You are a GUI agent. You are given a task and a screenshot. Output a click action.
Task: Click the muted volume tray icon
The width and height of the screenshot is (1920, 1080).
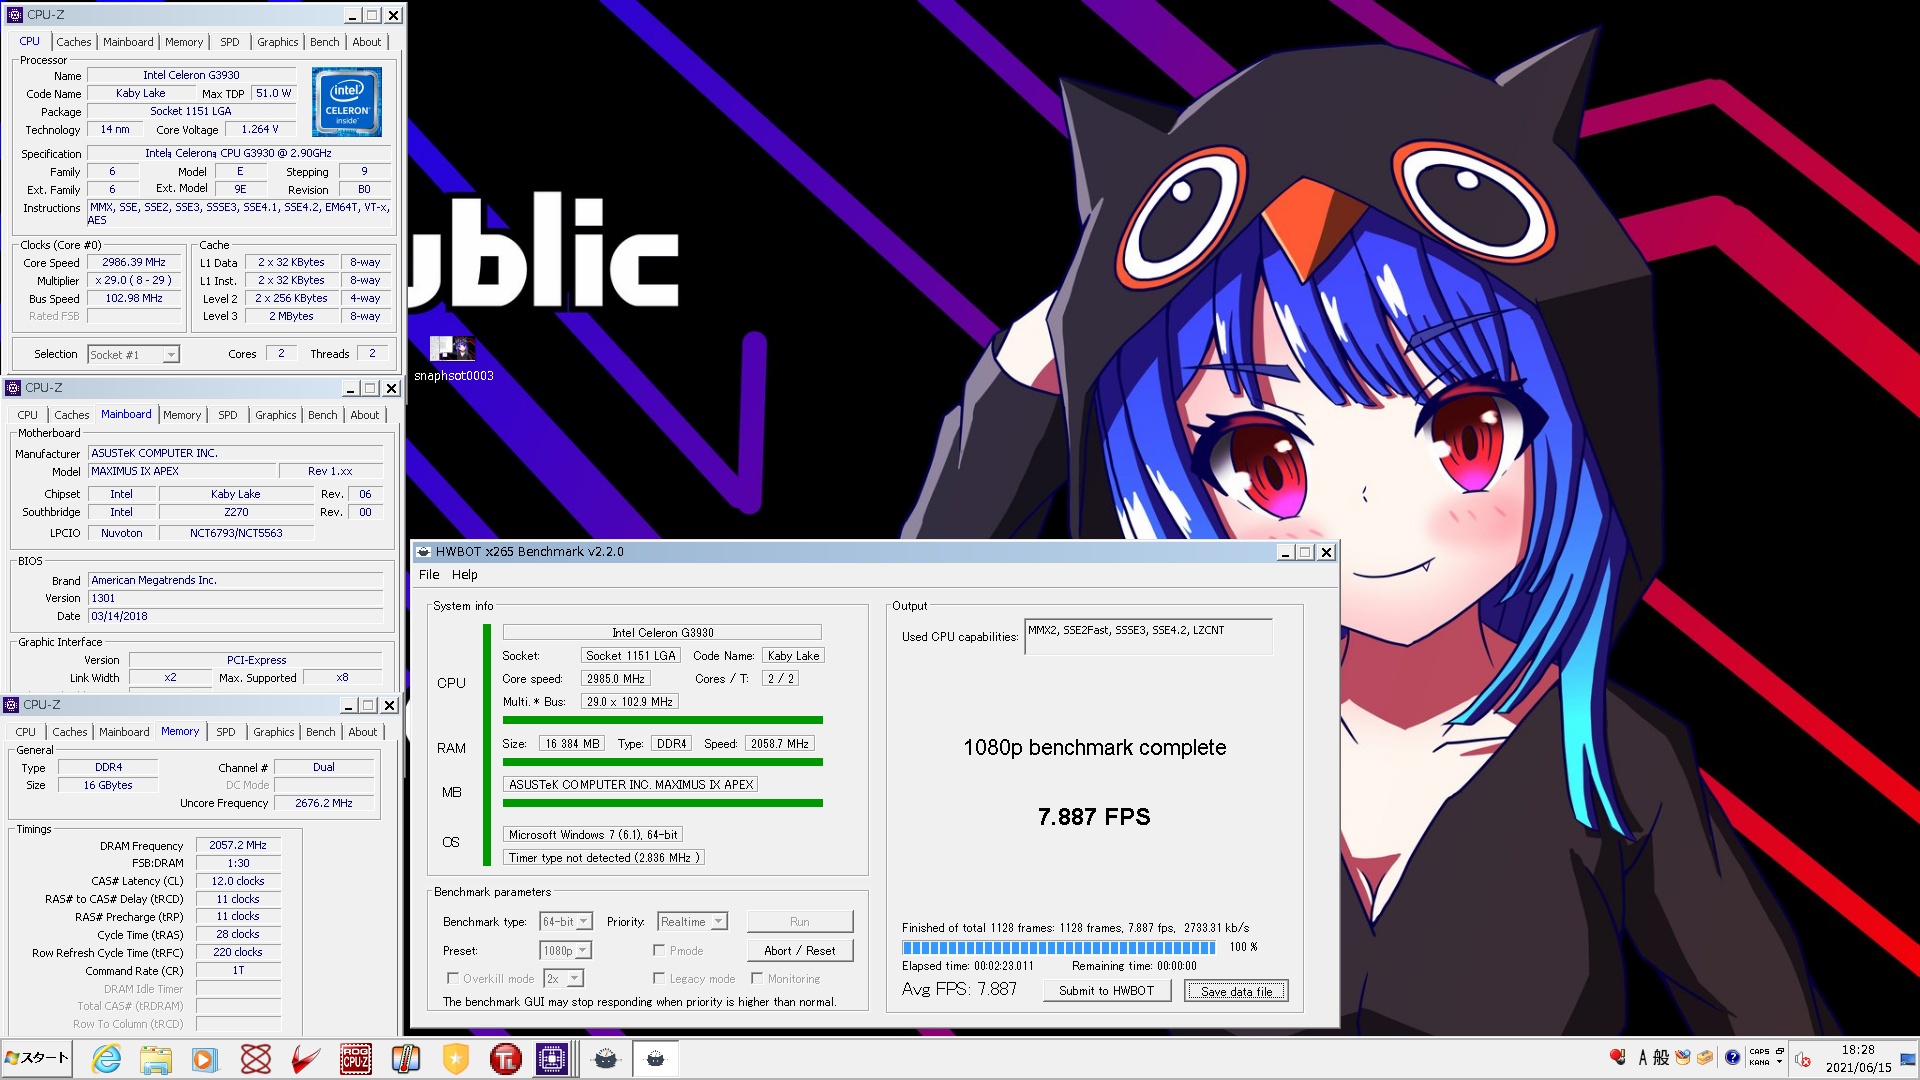[1803, 1059]
